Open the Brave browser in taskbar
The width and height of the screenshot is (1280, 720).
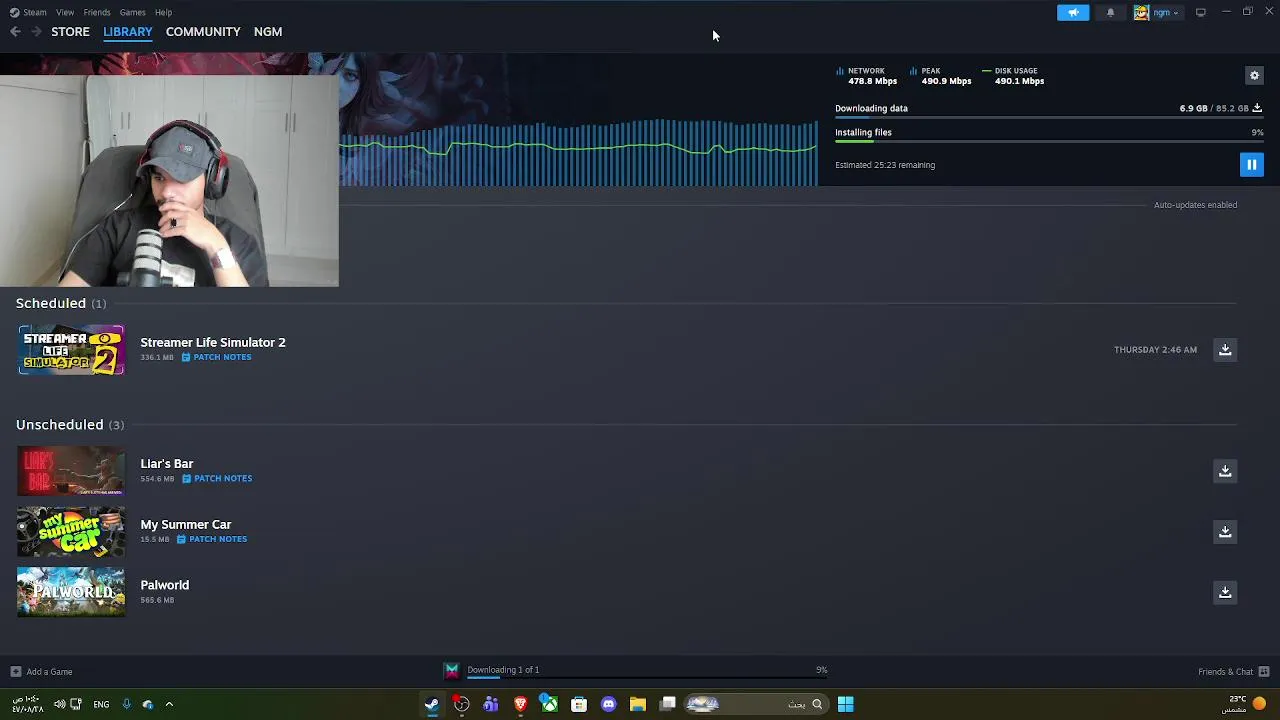click(520, 704)
